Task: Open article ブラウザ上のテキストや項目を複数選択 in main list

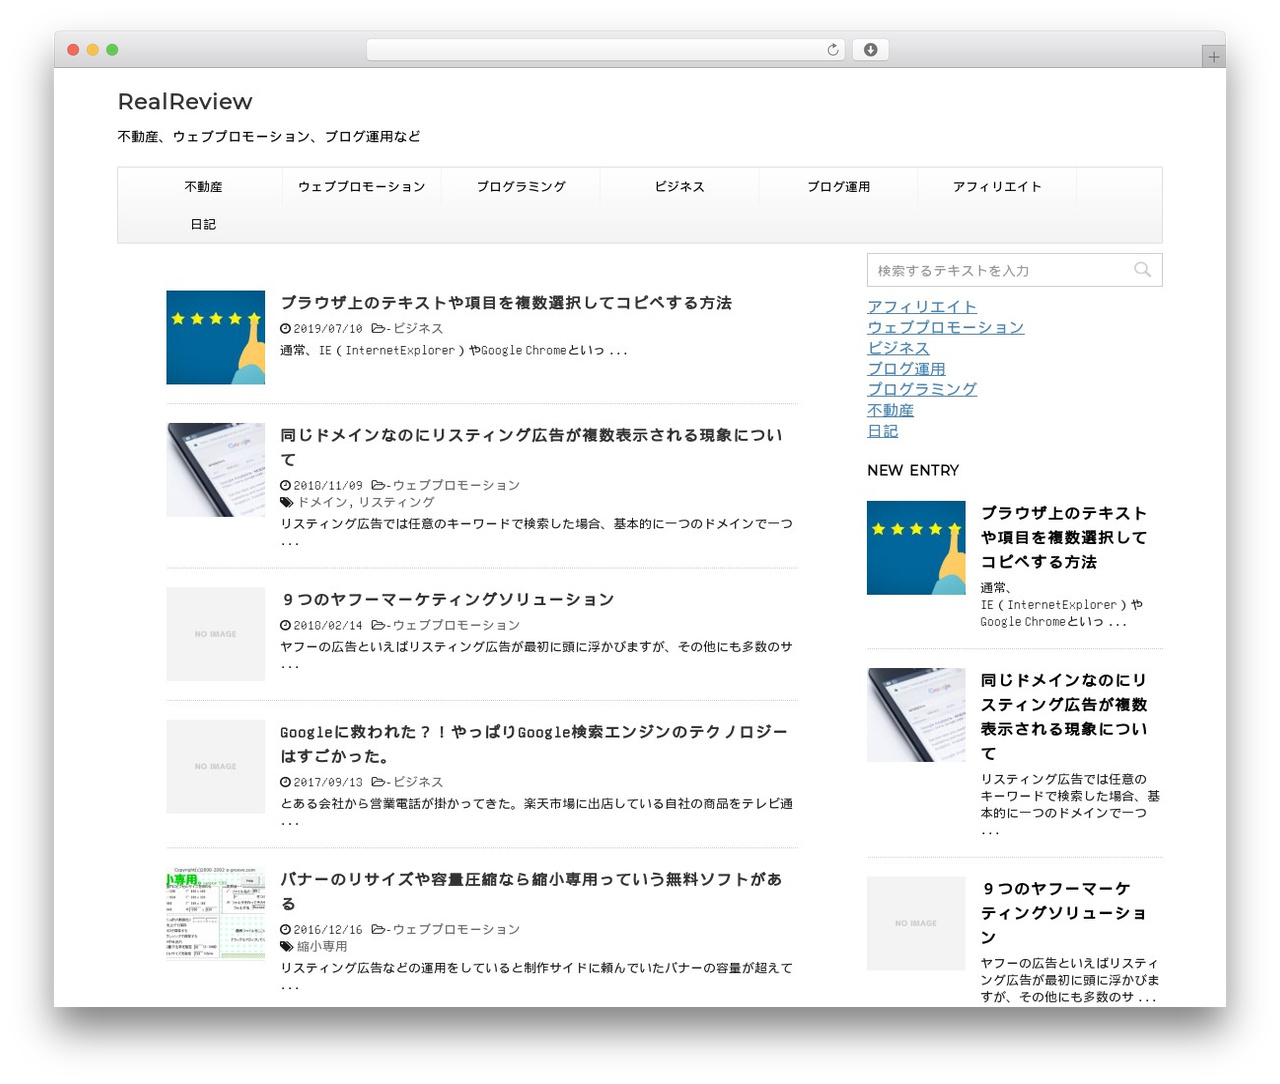Action: (506, 303)
